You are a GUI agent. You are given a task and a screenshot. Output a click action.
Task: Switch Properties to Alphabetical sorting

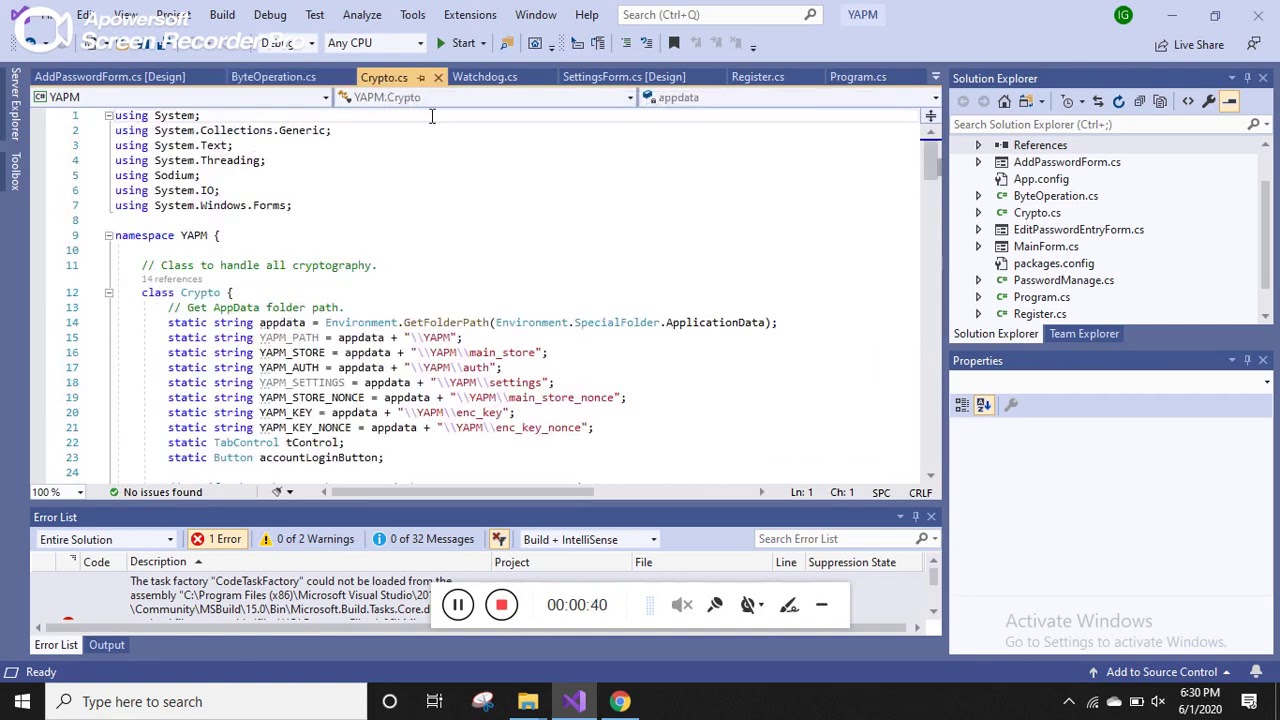(x=983, y=405)
